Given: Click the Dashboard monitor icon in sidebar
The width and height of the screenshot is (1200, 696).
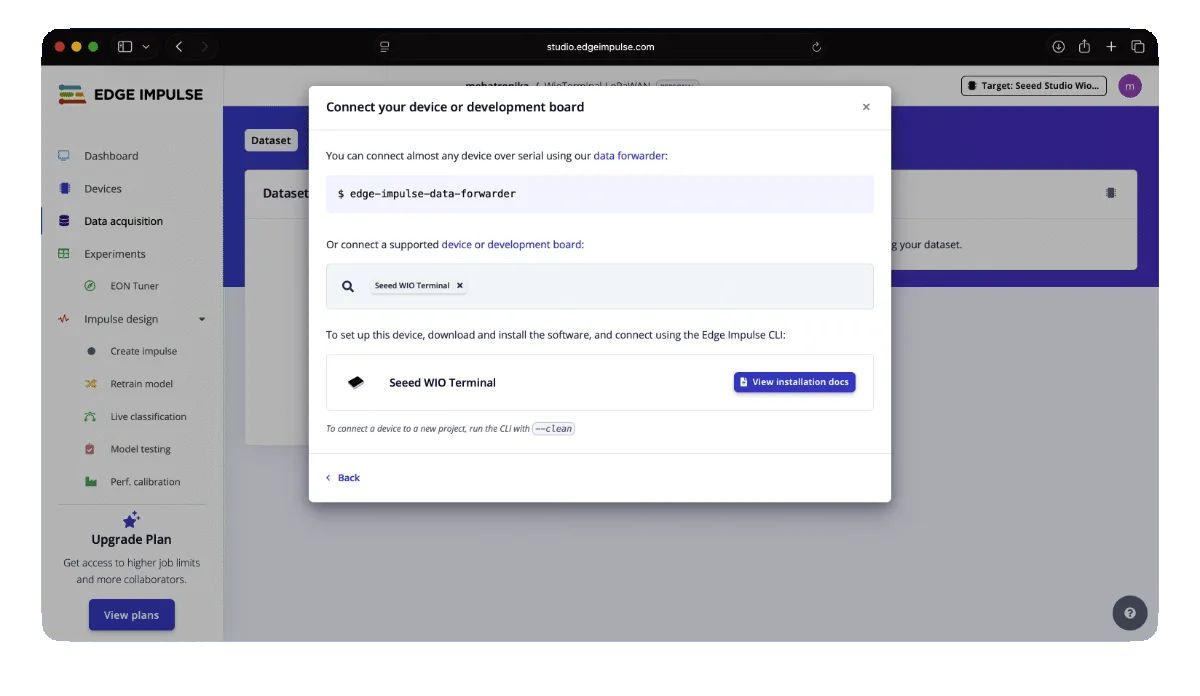Looking at the screenshot, I should (x=64, y=156).
